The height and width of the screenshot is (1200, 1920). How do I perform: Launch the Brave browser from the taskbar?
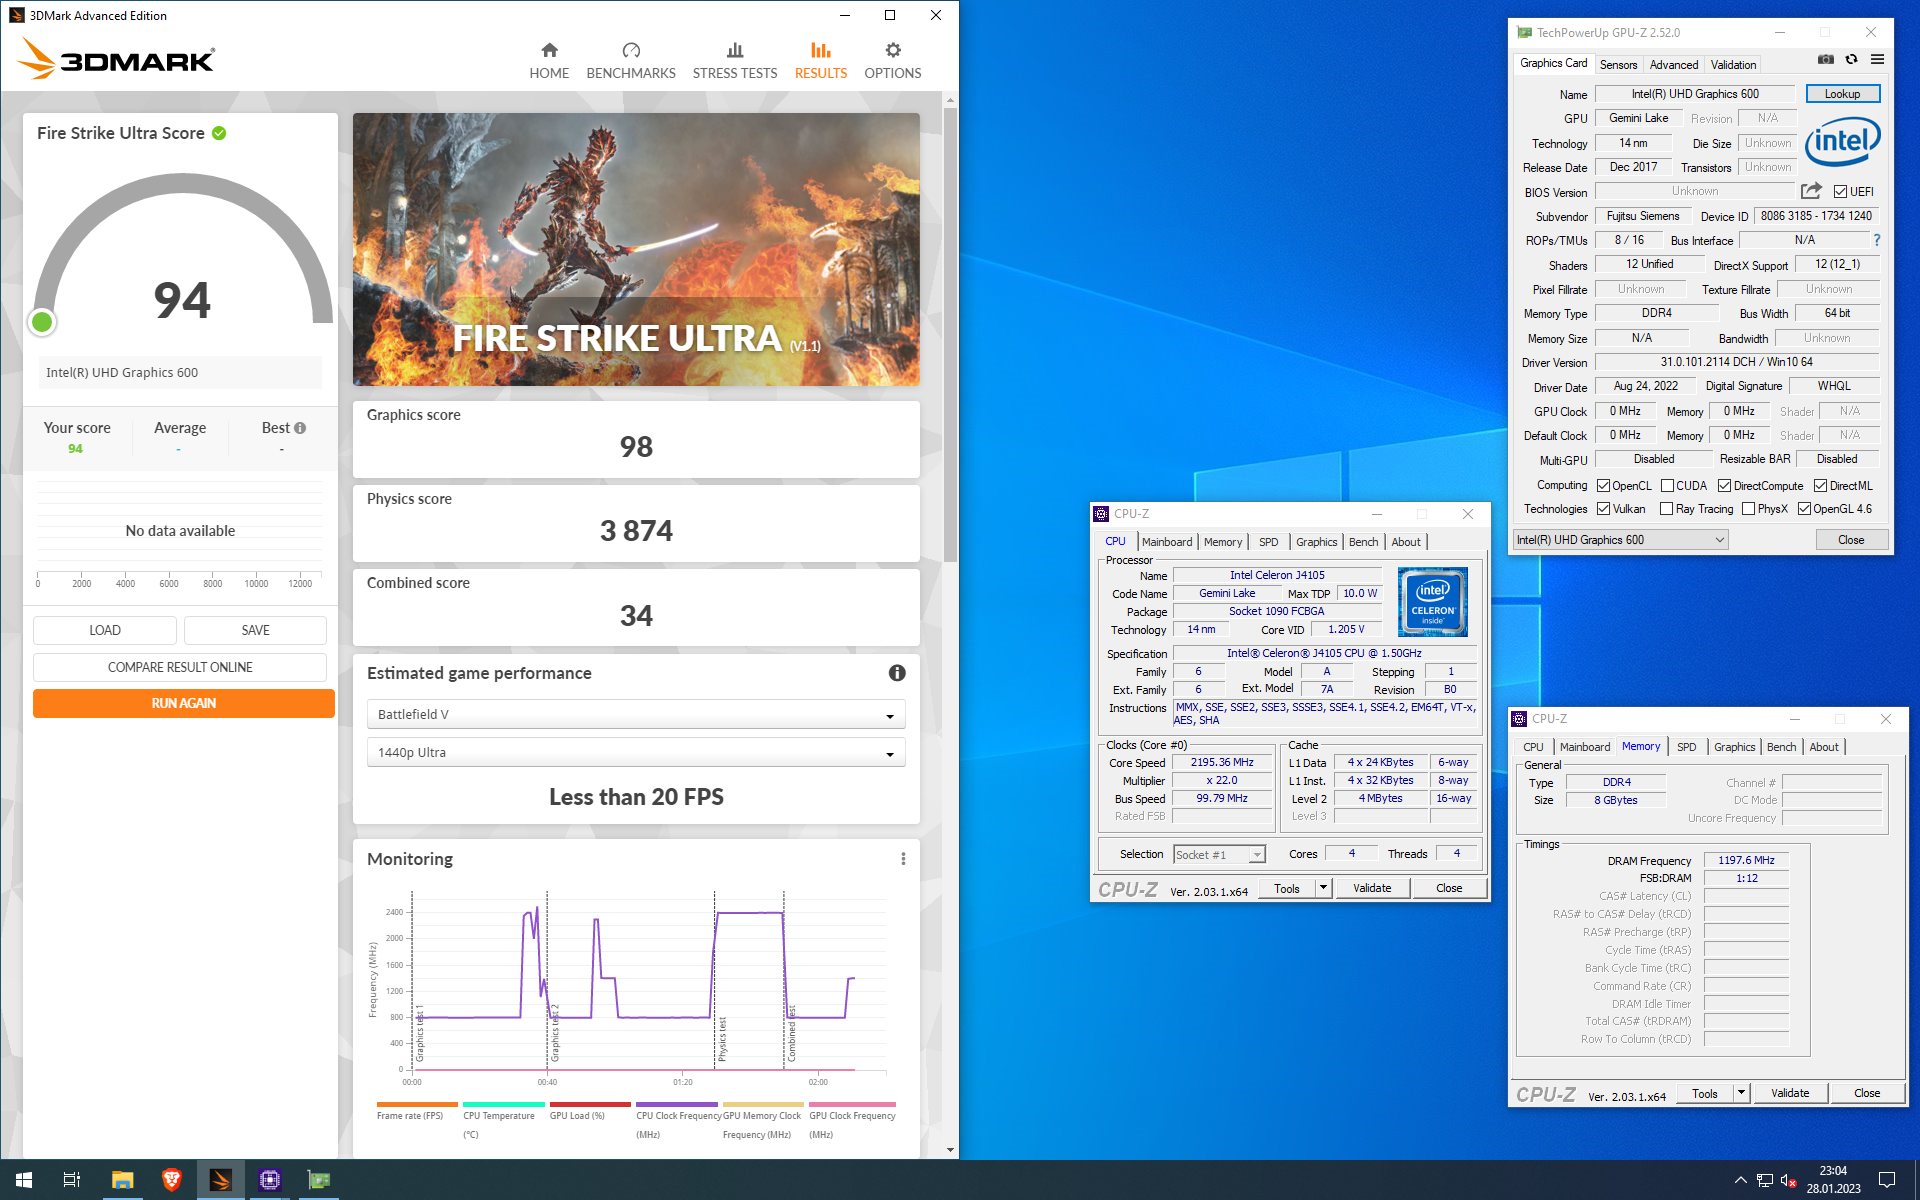[171, 1180]
